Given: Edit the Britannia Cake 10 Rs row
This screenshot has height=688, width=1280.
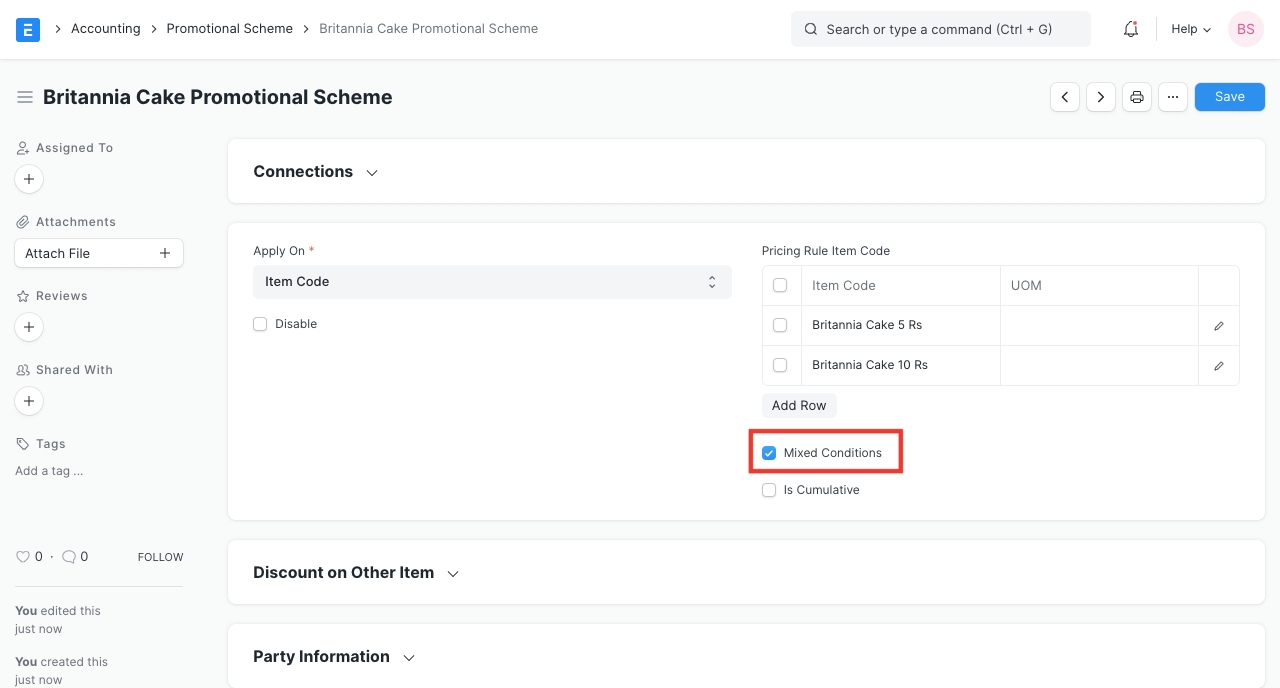Looking at the screenshot, I should tap(1219, 366).
